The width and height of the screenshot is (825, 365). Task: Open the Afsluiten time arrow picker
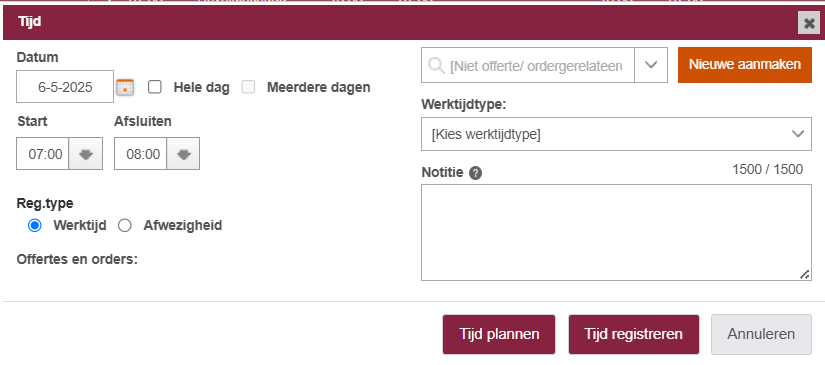point(183,154)
